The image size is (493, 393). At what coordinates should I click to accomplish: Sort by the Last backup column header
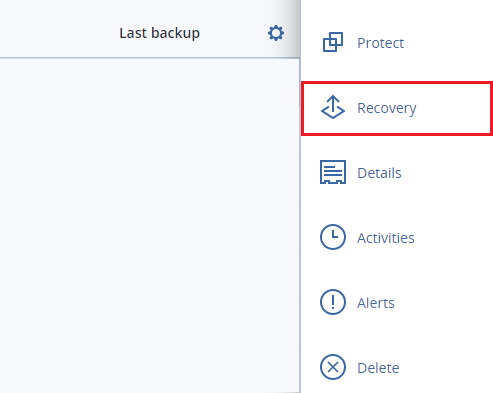[159, 33]
